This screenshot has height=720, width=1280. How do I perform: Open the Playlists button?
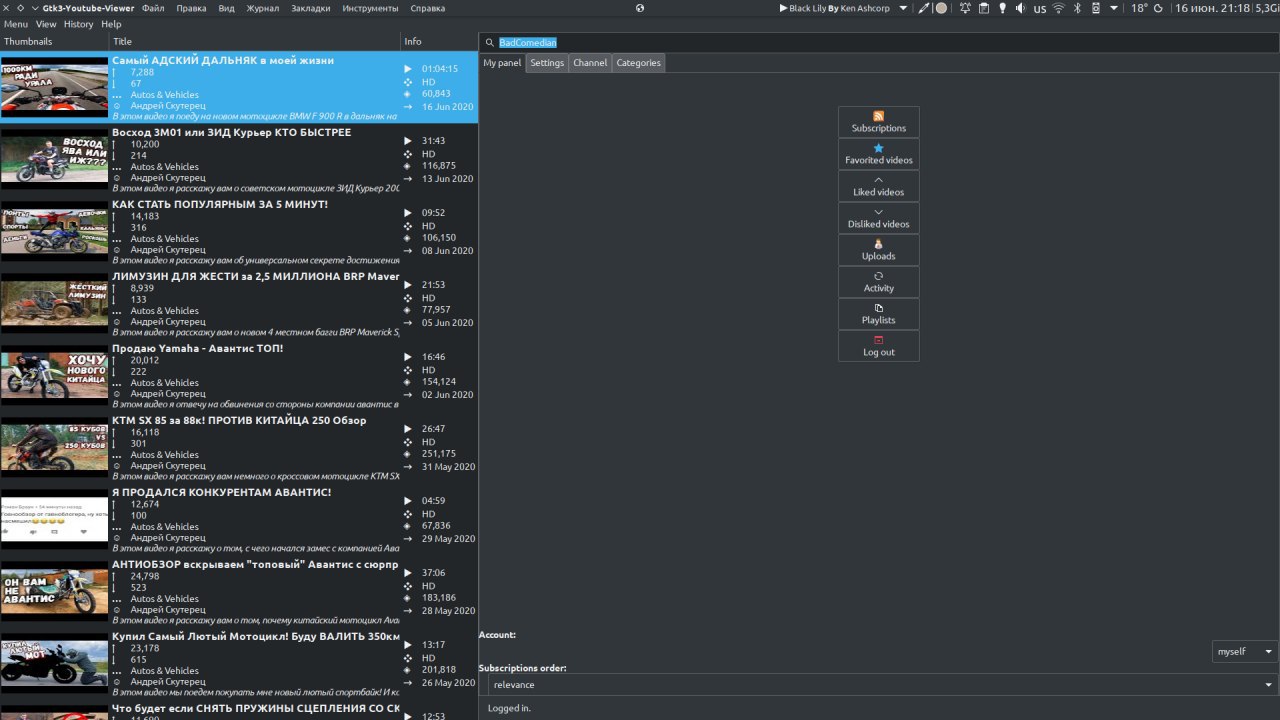pyautogui.click(x=879, y=314)
